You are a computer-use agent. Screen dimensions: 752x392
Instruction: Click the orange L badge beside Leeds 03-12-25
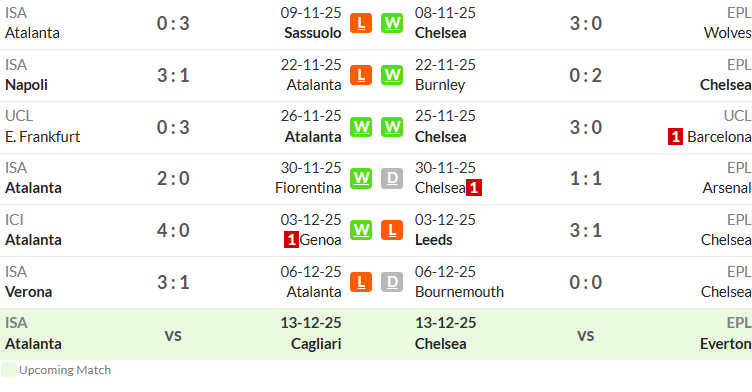(x=392, y=230)
